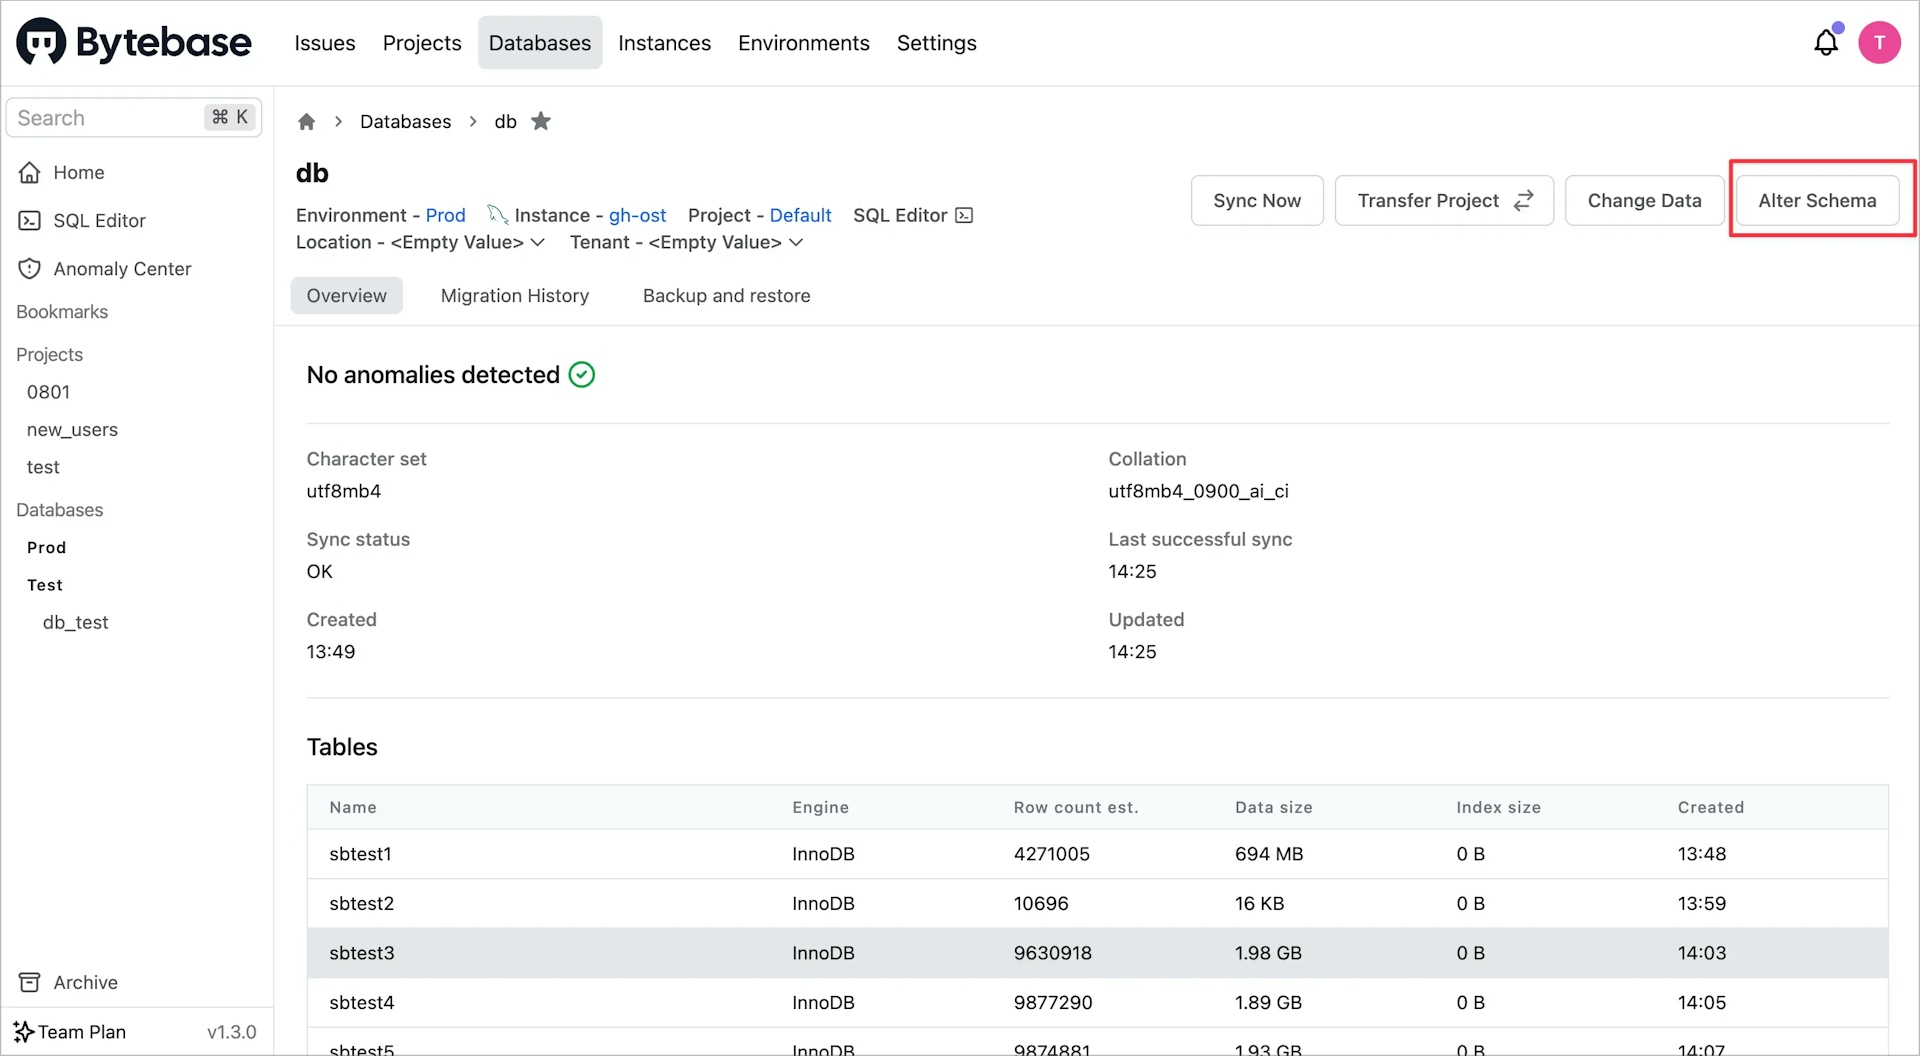Image resolution: width=1920 pixels, height=1056 pixels.
Task: Click the MySQL instance icon
Action: (x=497, y=214)
